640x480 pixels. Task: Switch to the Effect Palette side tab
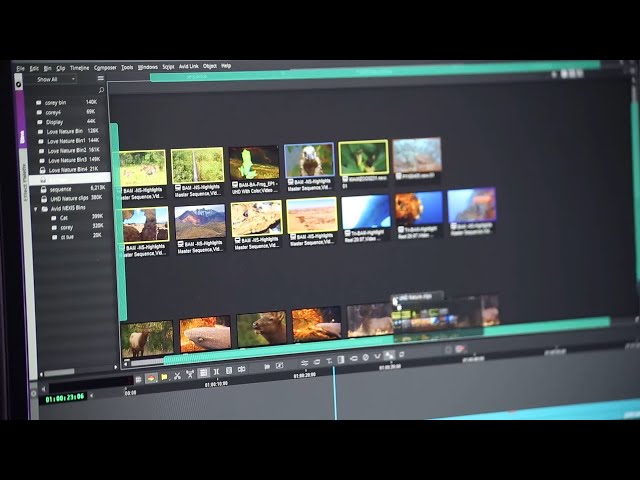24,182
